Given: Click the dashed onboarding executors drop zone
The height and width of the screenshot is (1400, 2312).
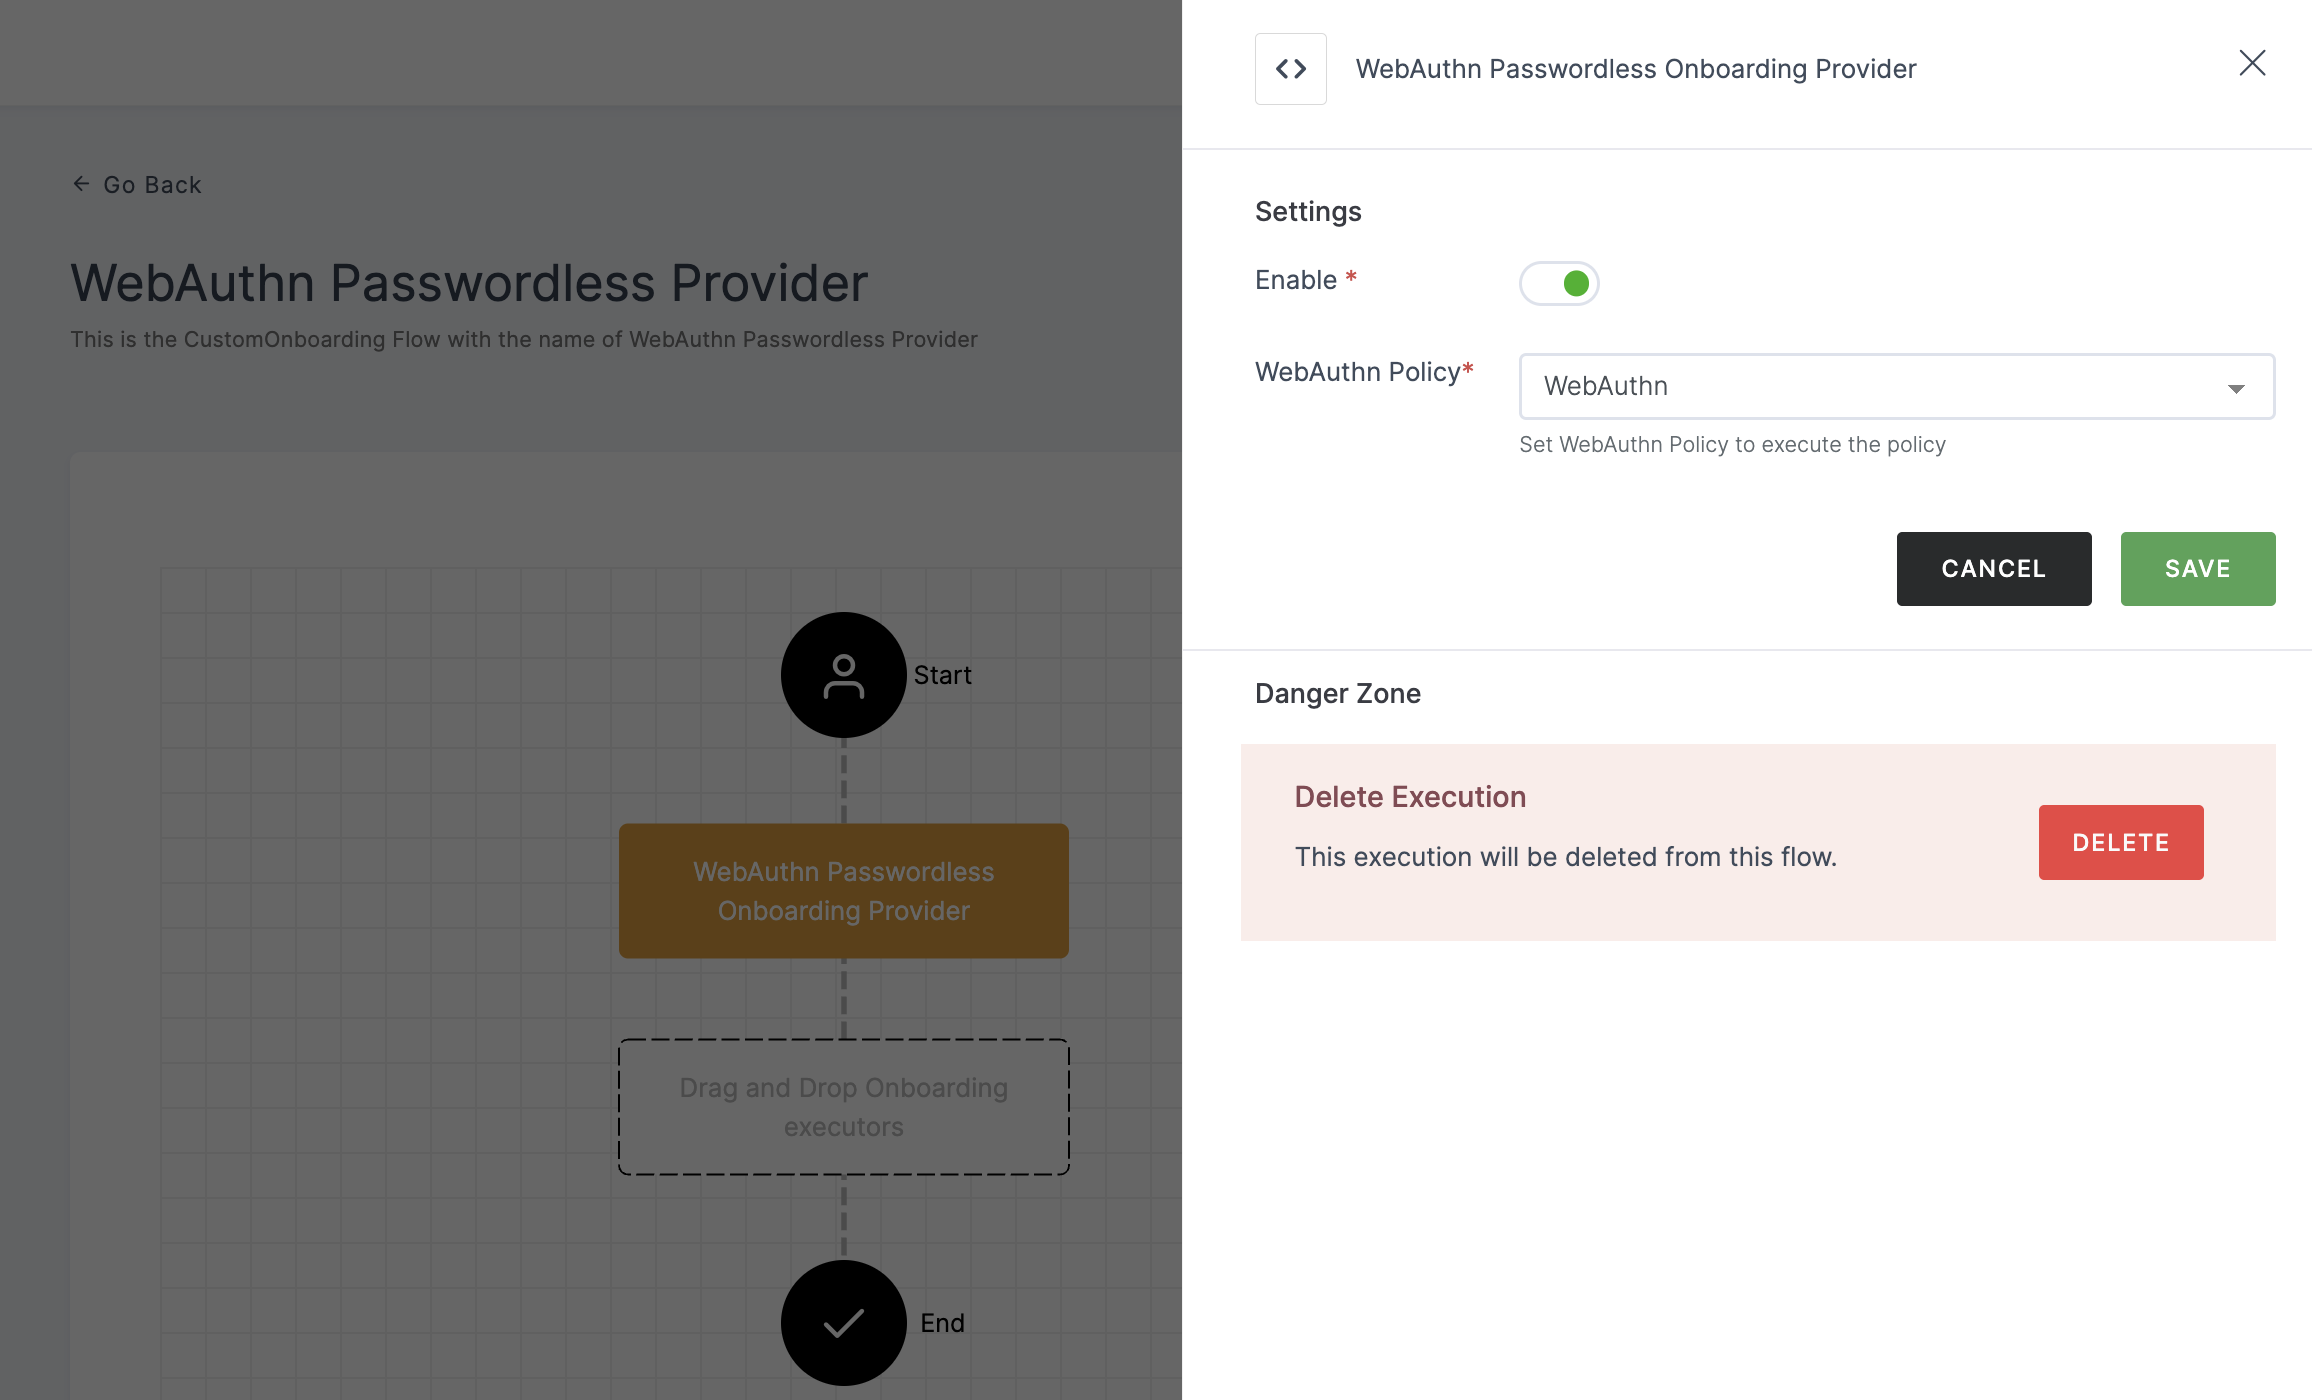Looking at the screenshot, I should (844, 1106).
